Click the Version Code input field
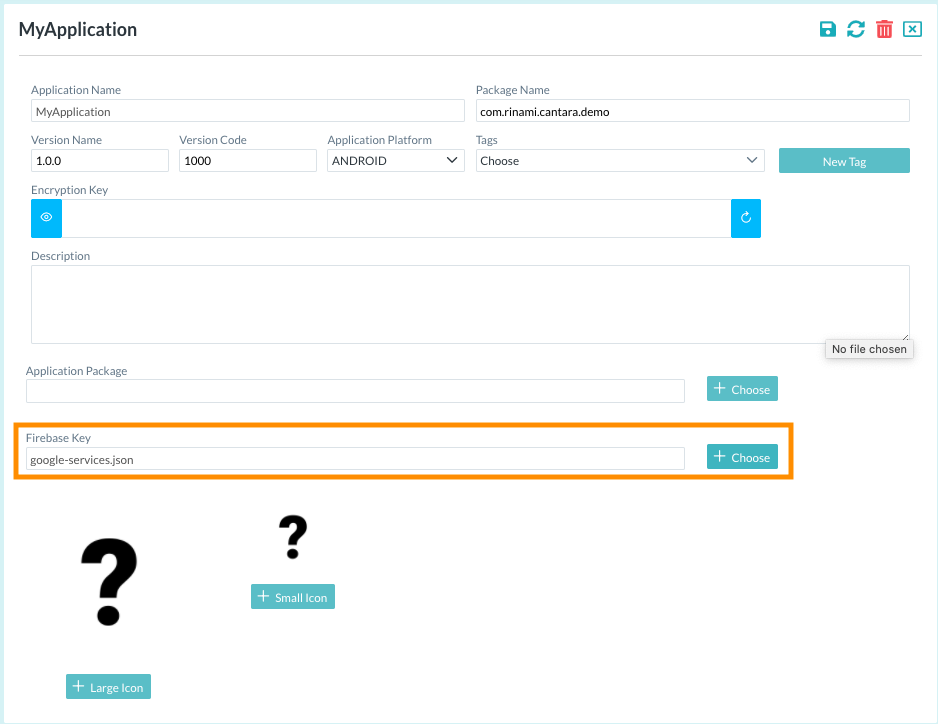Viewport: 938px width, 724px height. [x=248, y=160]
